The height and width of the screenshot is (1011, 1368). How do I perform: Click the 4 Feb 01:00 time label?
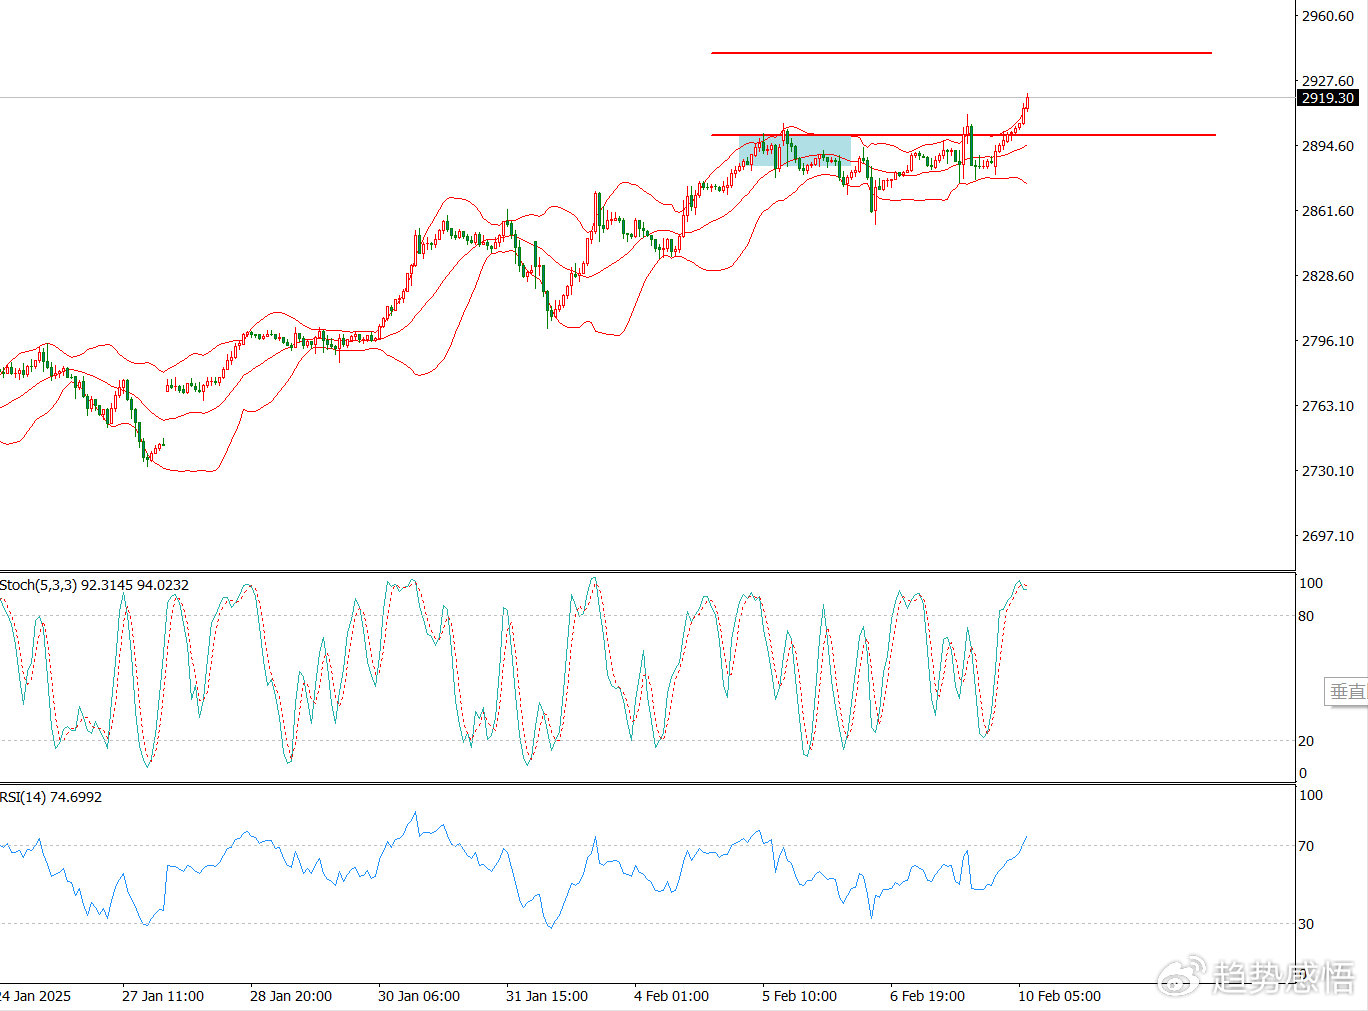672,996
